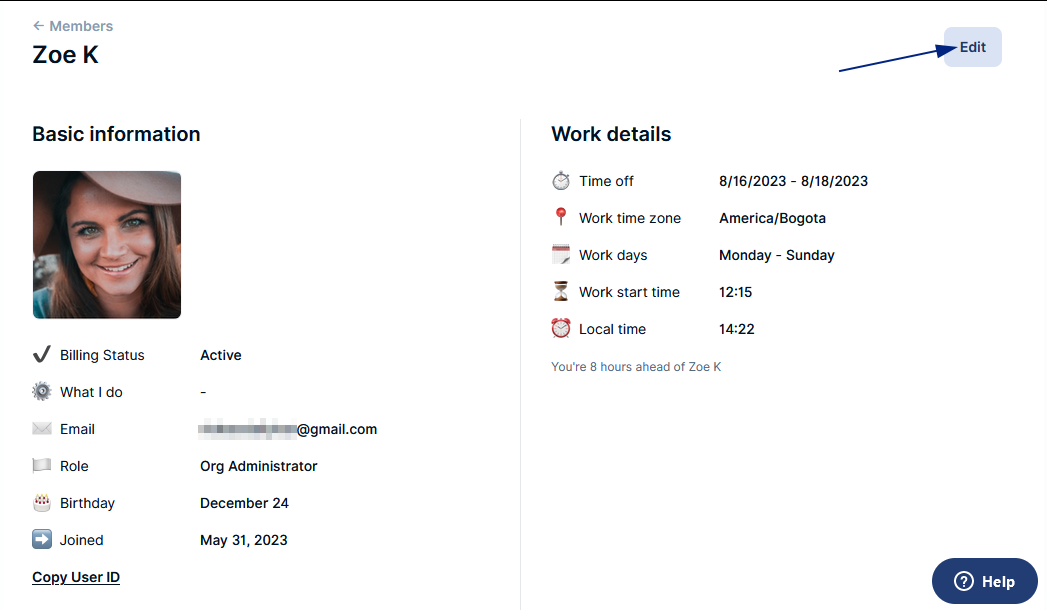Click the America/Bogota time zone value
The width and height of the screenshot is (1047, 610).
pos(772,218)
